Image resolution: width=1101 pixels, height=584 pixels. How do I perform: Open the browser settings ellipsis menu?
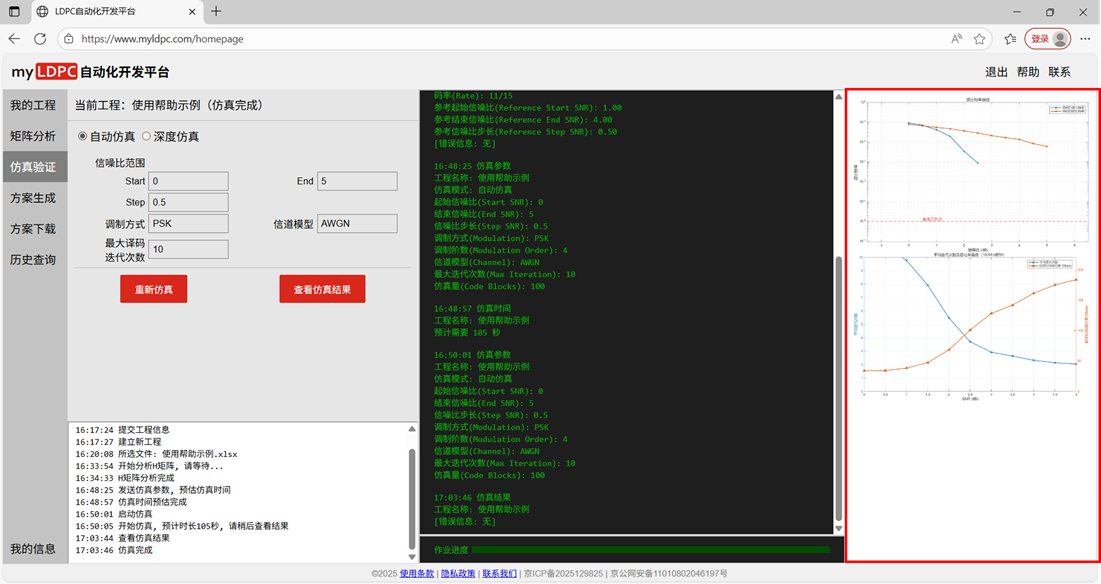point(1085,39)
